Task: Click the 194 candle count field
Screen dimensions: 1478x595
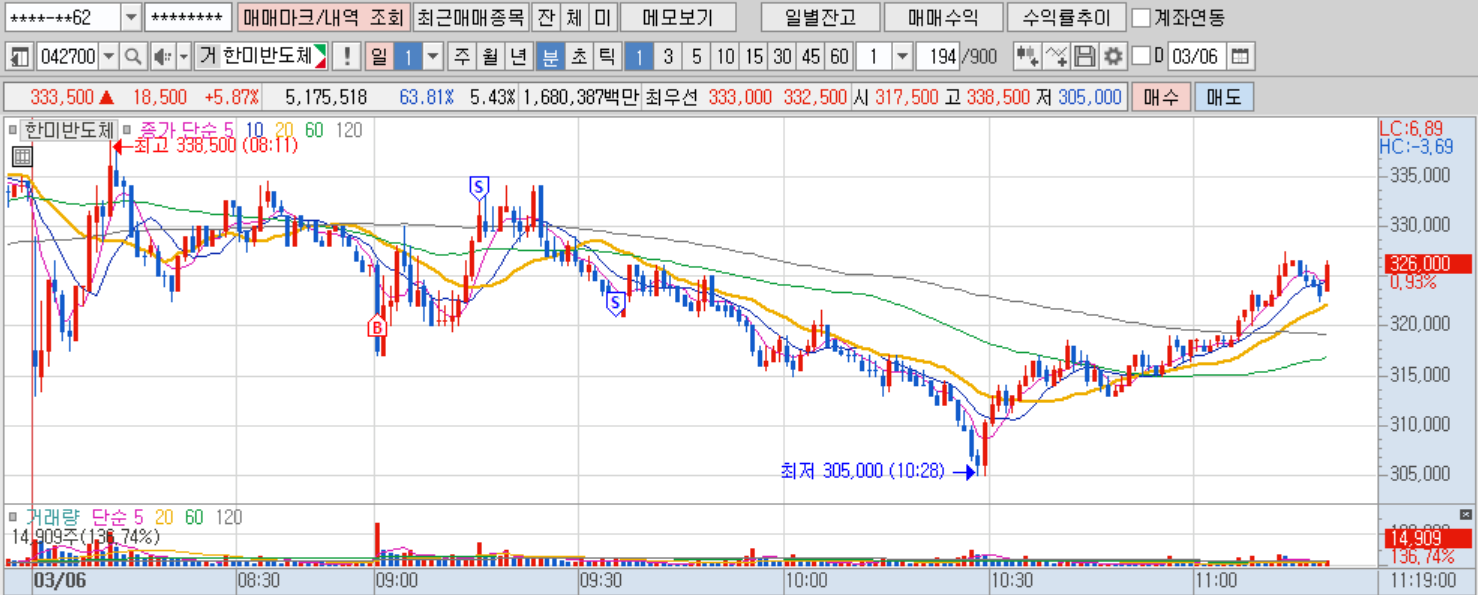Action: tap(937, 56)
